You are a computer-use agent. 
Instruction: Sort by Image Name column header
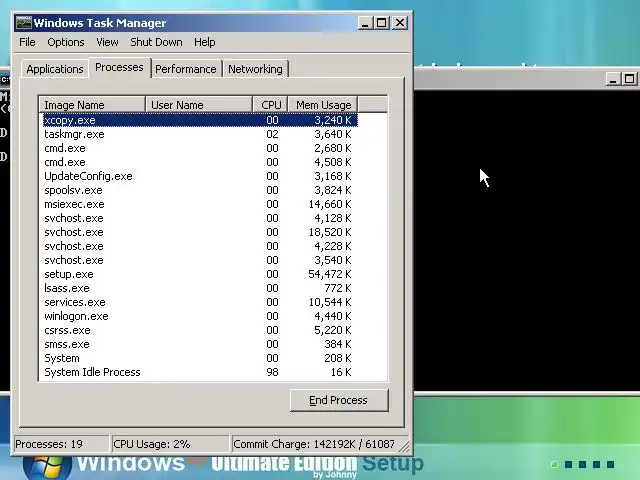point(92,105)
